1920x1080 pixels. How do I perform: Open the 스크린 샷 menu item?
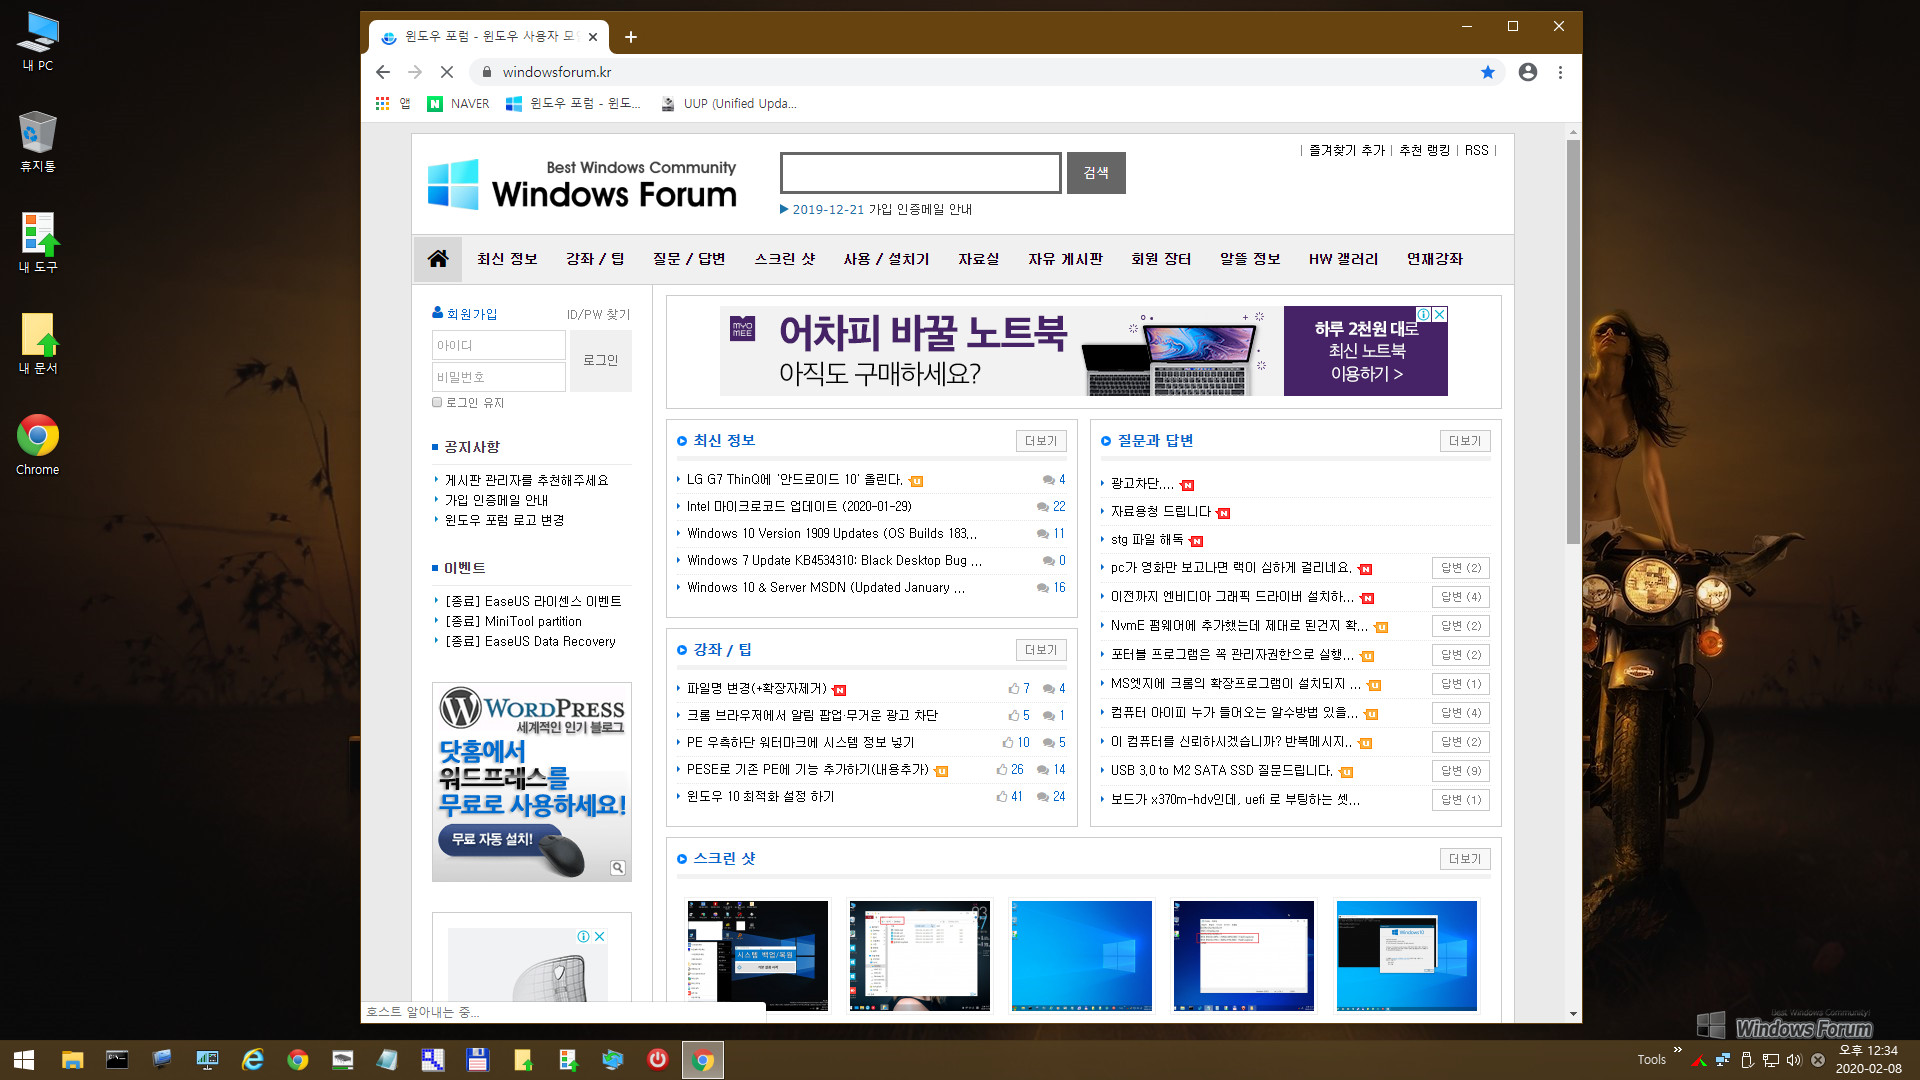click(785, 259)
